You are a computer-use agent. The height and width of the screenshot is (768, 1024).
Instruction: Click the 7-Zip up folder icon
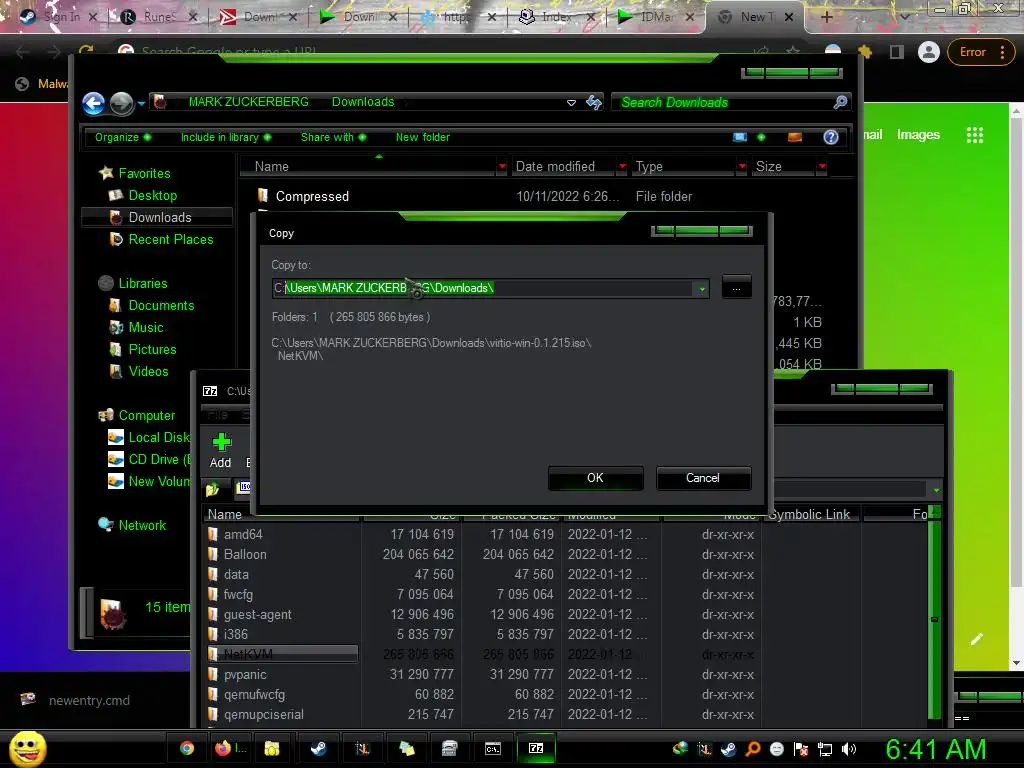(x=212, y=488)
